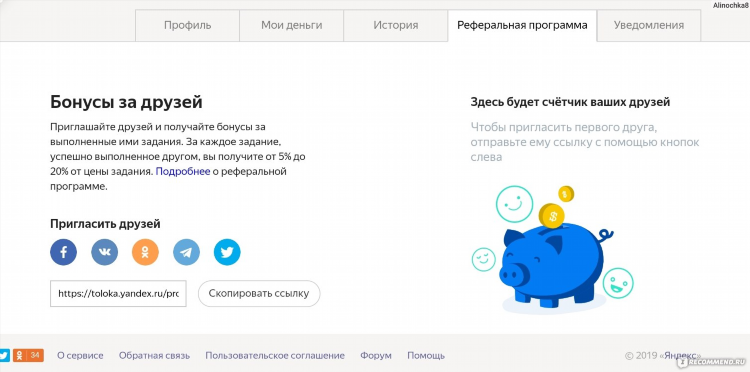Screen dimensions: 750x372
Task: Click the footer Twitter share icon
Action: (4, 355)
